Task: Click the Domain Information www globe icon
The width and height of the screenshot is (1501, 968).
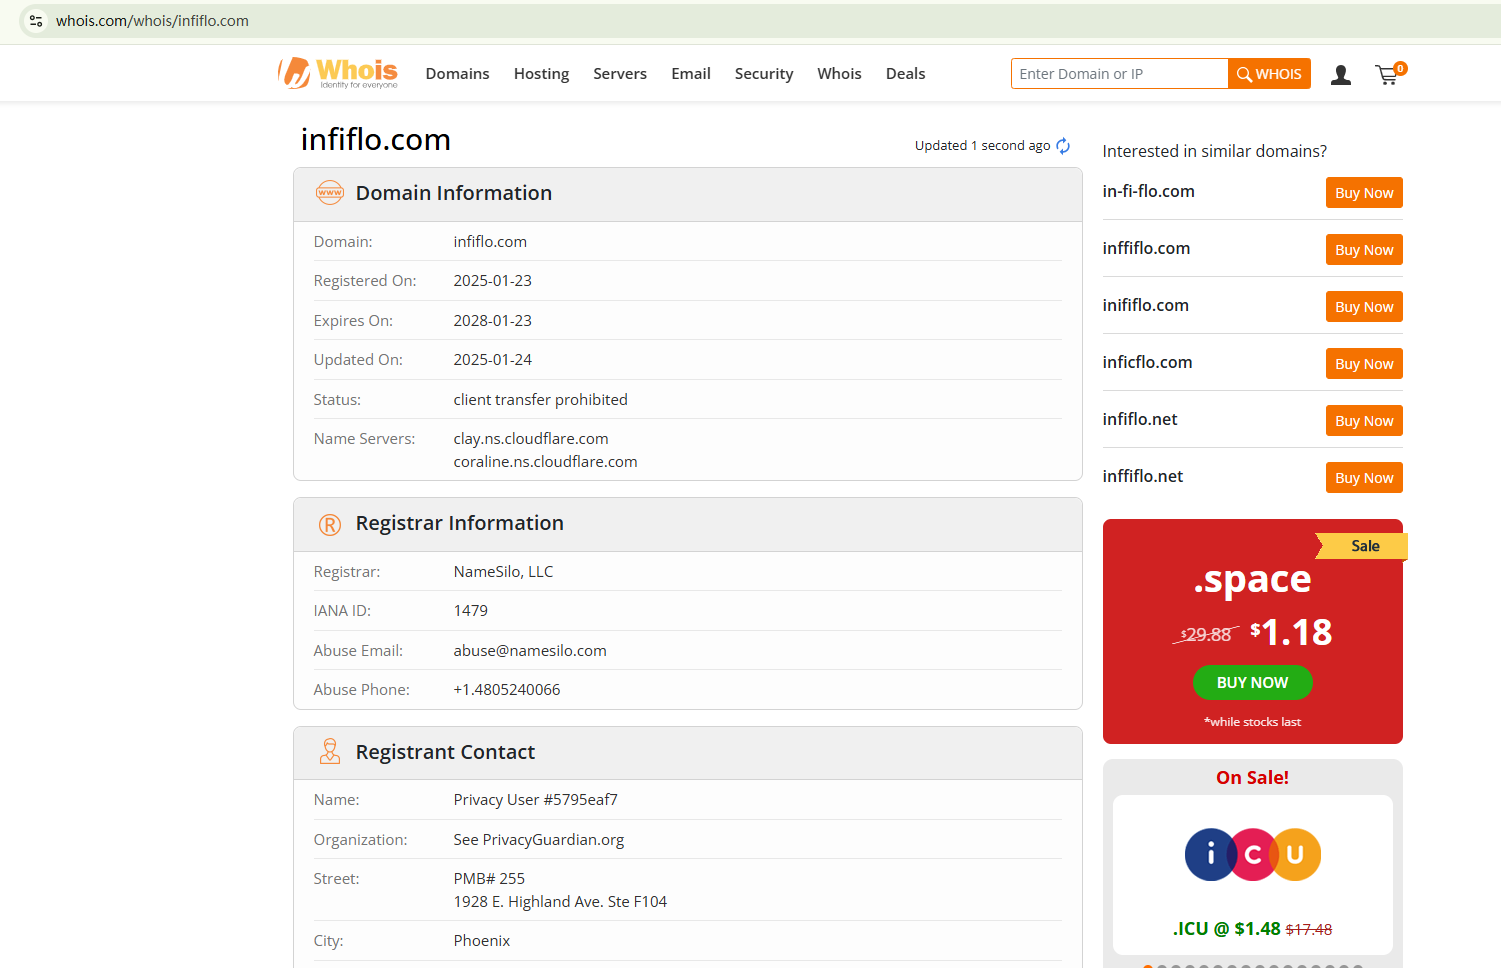Action: point(329,193)
